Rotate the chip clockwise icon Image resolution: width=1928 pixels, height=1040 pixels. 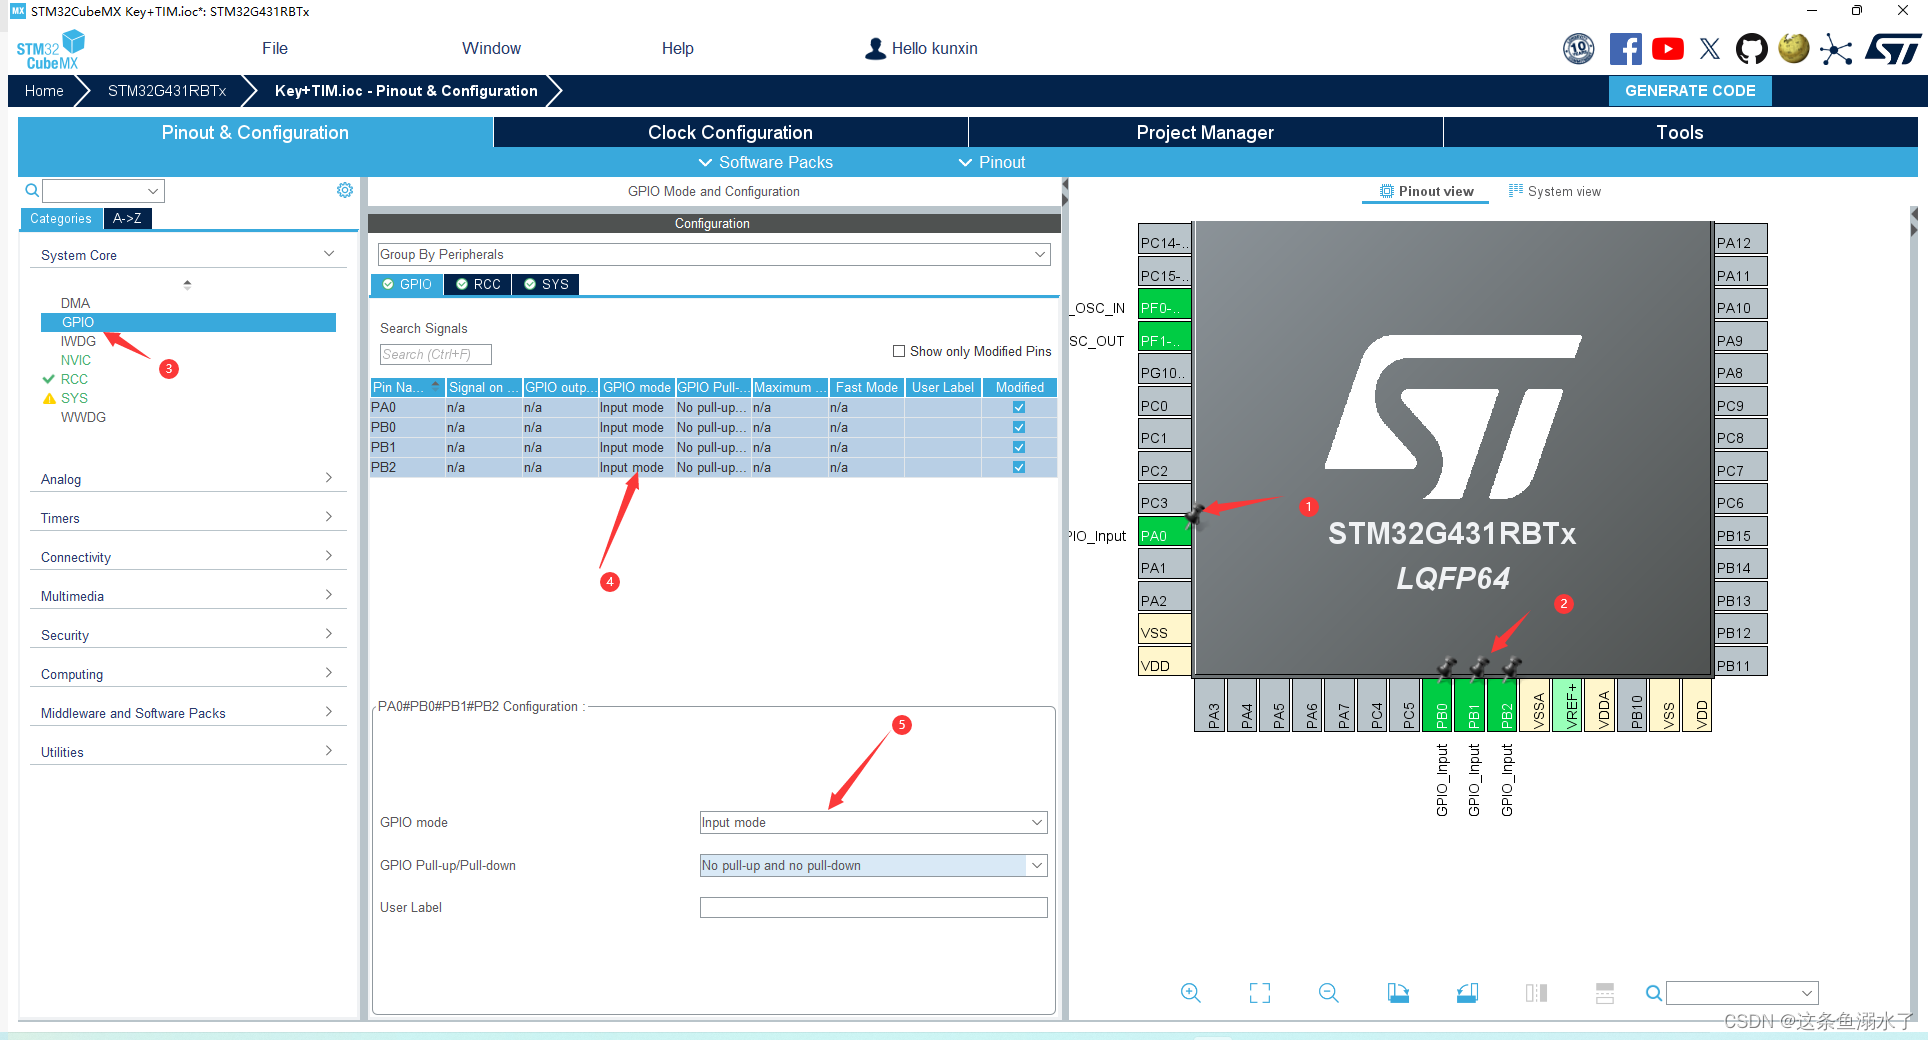pos(1398,993)
